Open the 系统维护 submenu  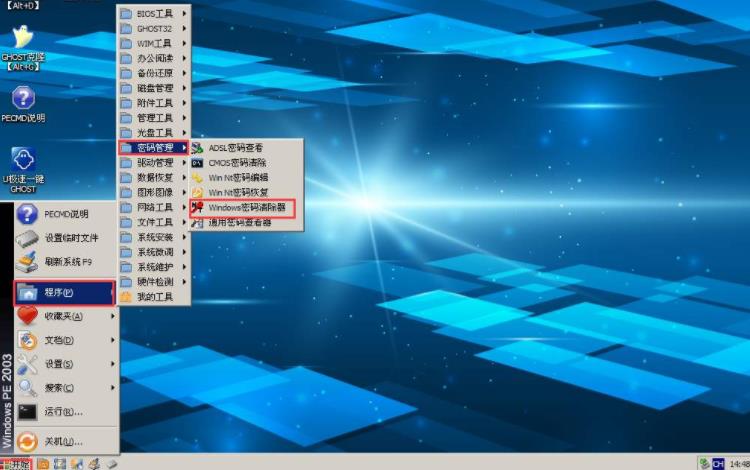point(154,267)
